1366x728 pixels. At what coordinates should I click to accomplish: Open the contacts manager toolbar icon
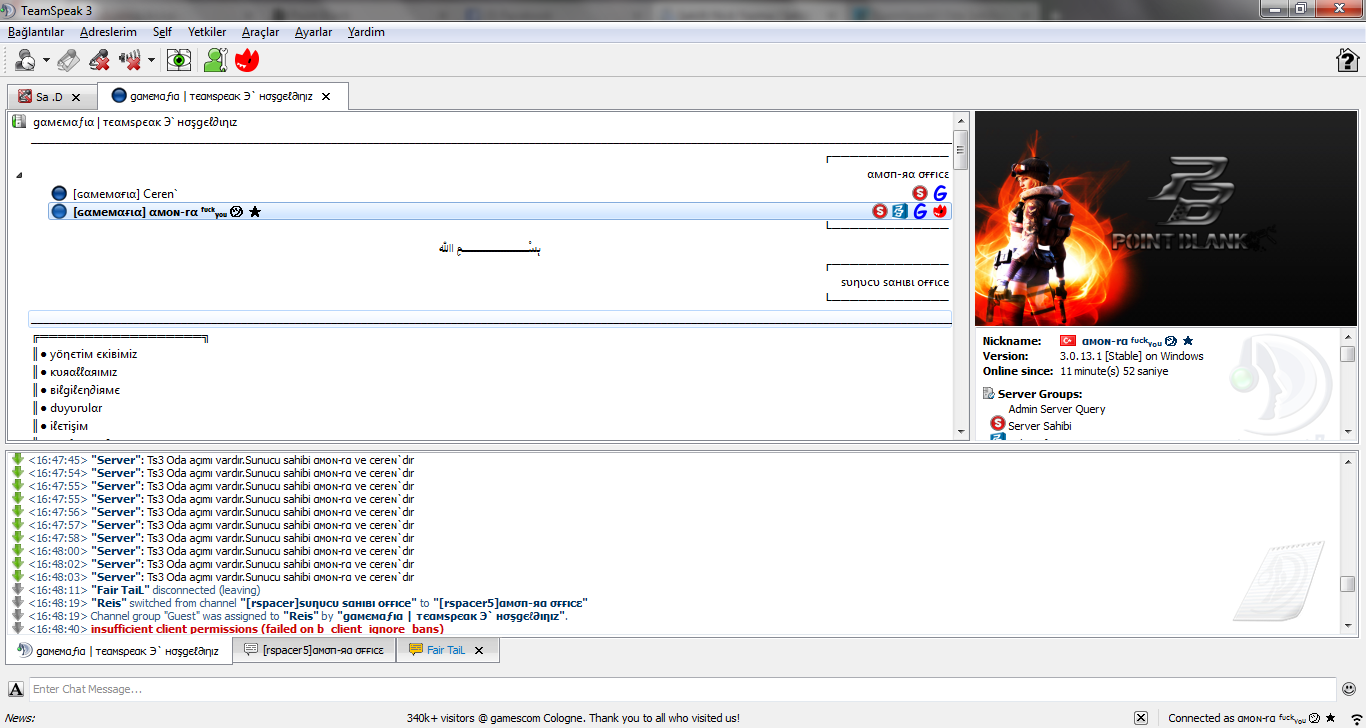coord(215,61)
